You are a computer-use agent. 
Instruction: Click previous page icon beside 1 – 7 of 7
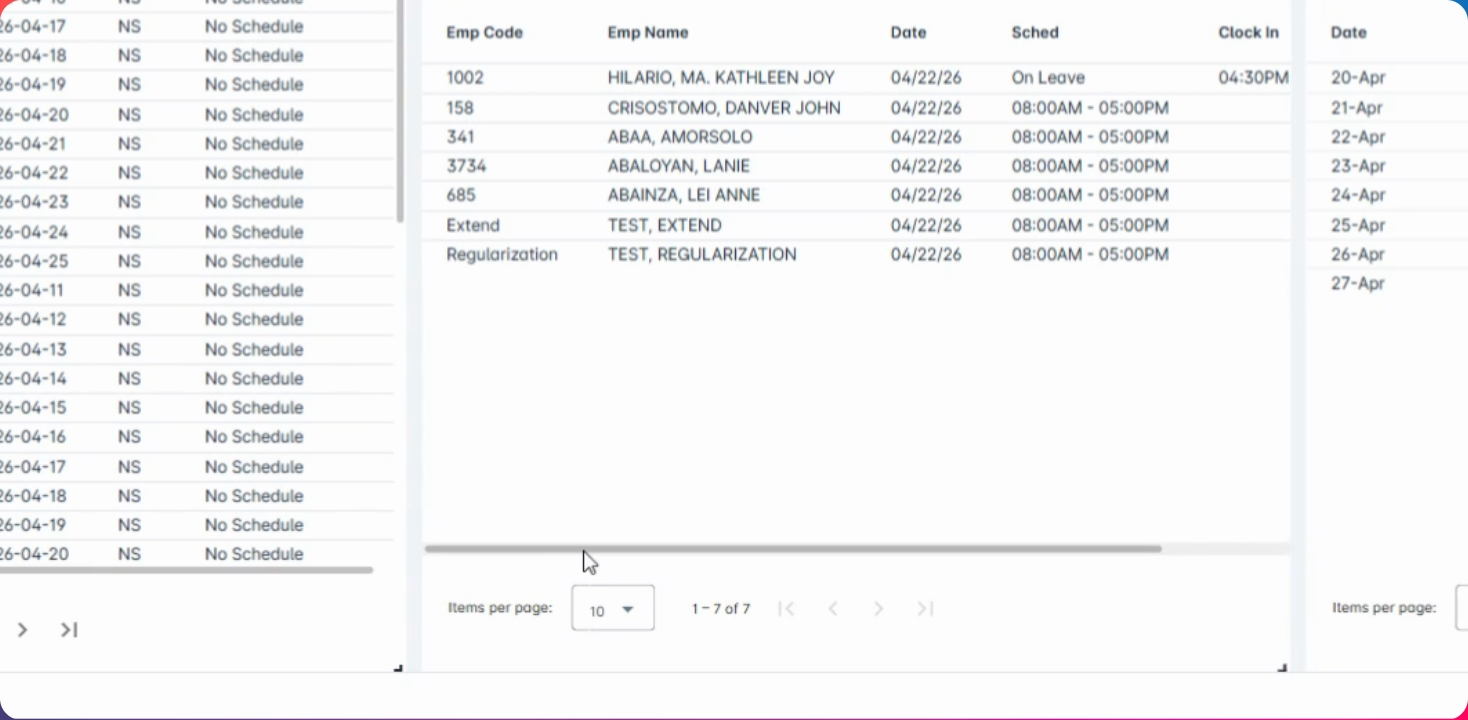coord(832,608)
